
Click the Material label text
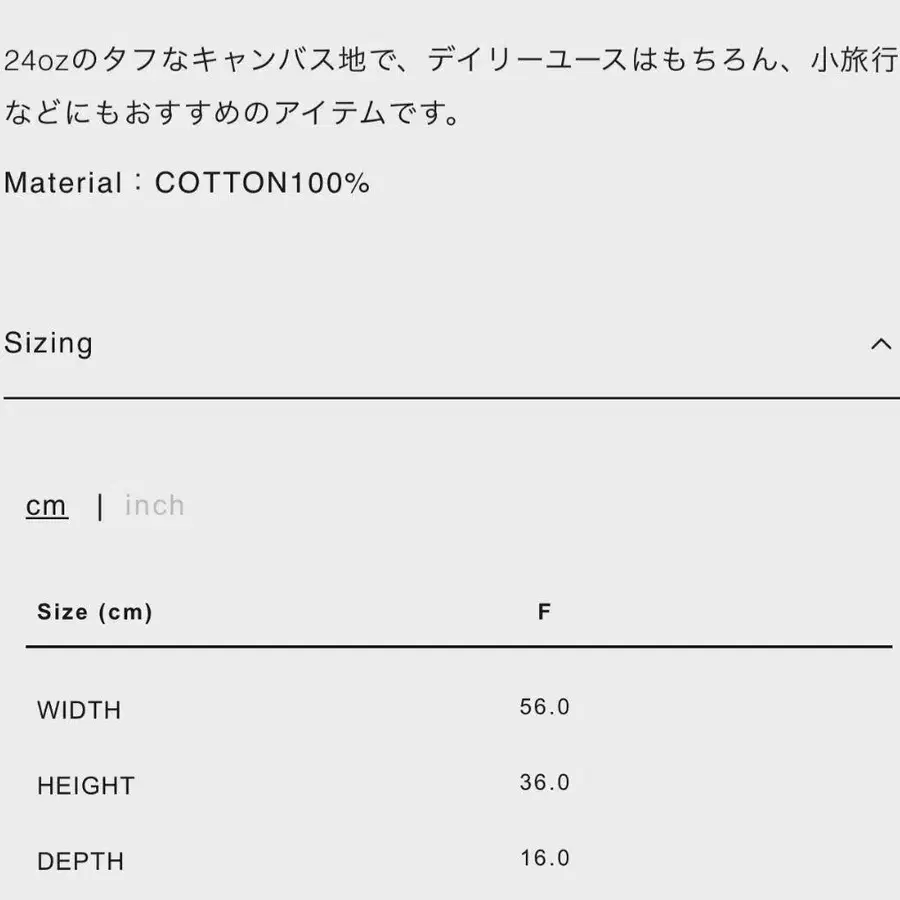pos(63,183)
